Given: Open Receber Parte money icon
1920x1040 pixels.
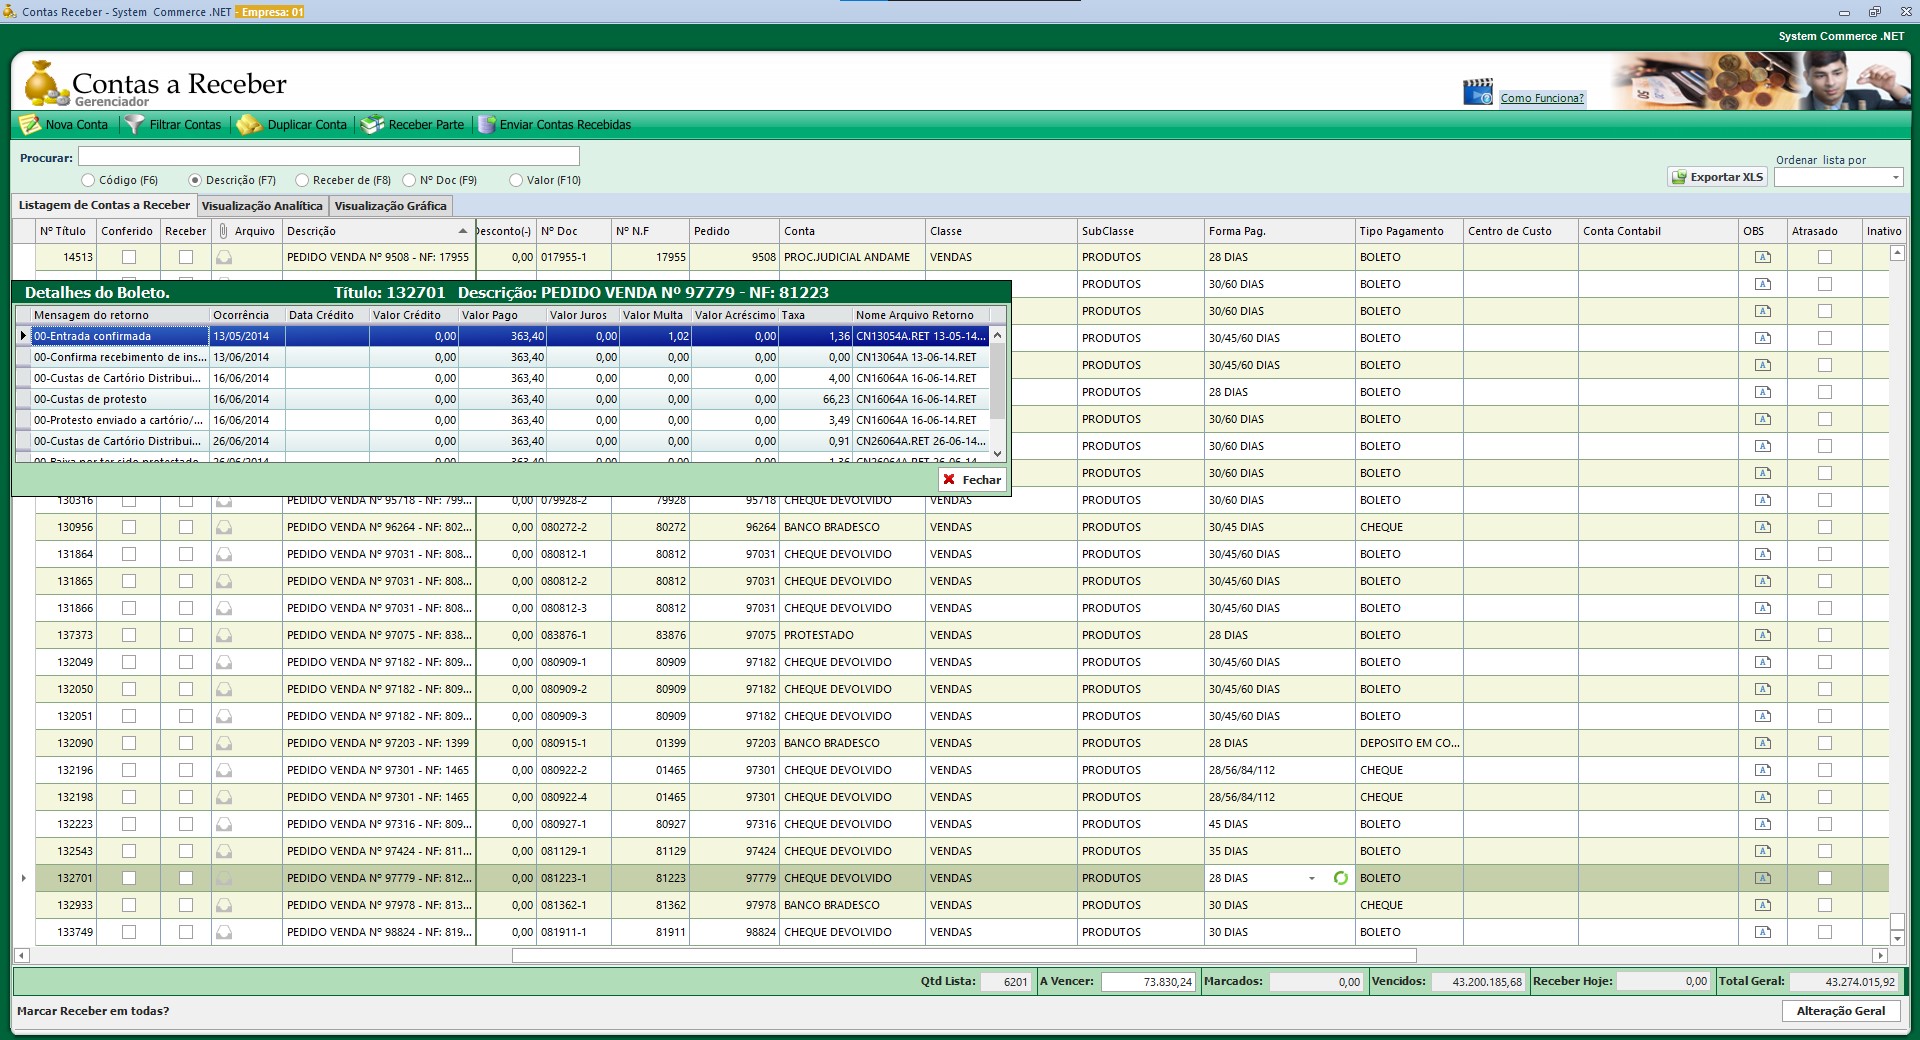Looking at the screenshot, I should point(372,125).
